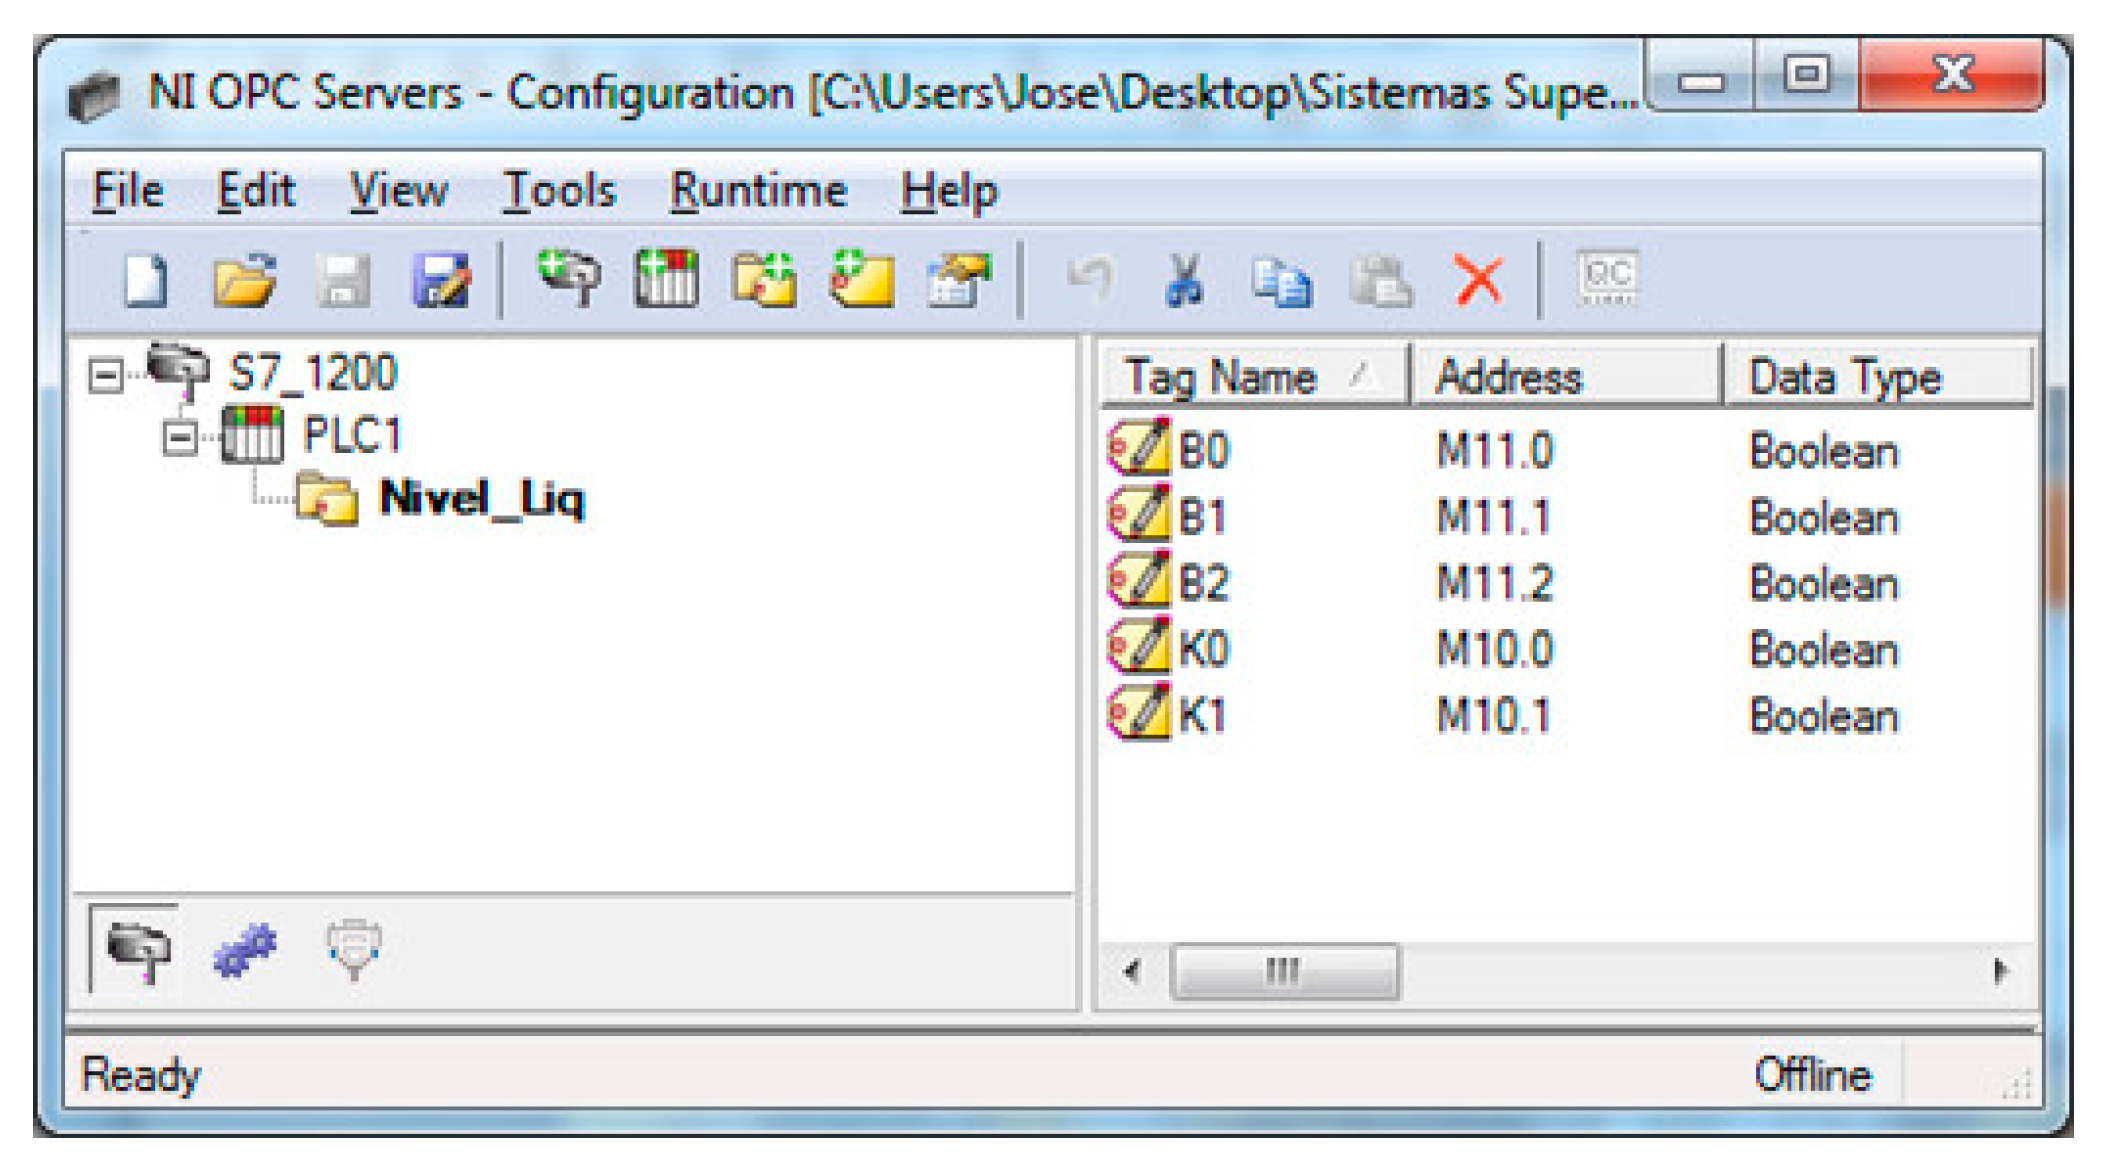
Task: Click the New Device toolbar icon
Action: point(666,279)
